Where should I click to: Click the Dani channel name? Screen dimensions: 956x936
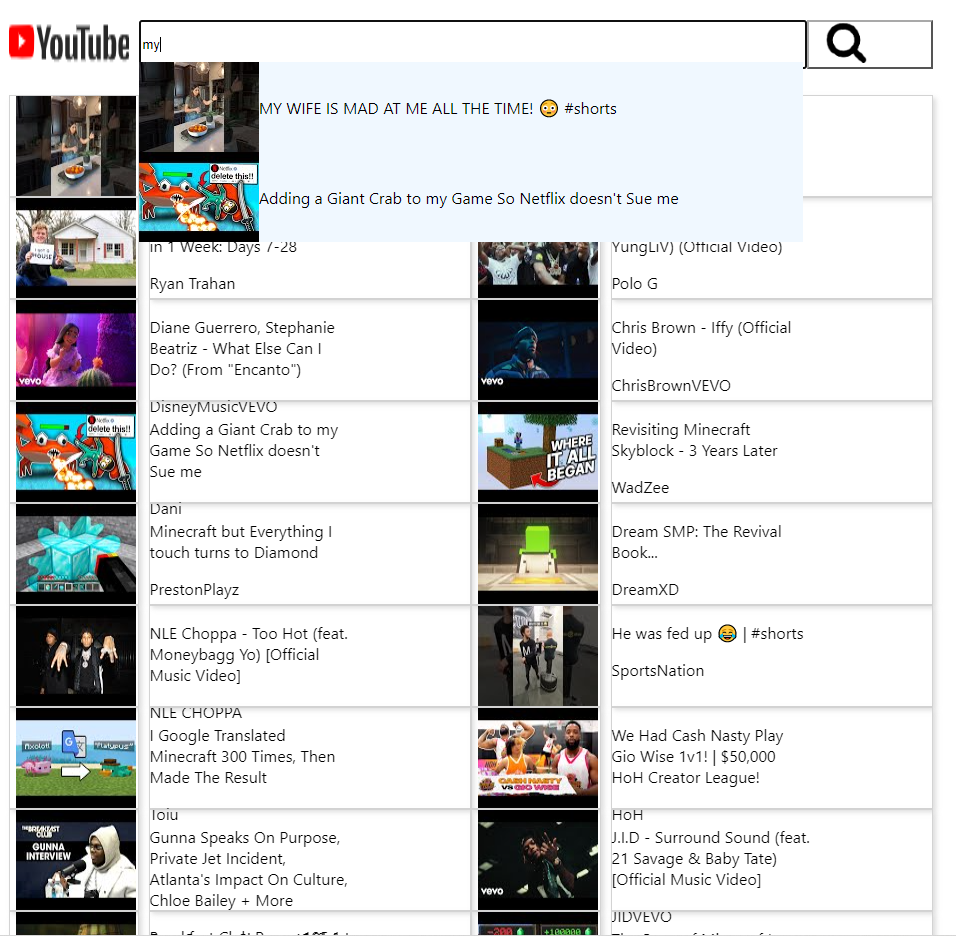tap(166, 509)
